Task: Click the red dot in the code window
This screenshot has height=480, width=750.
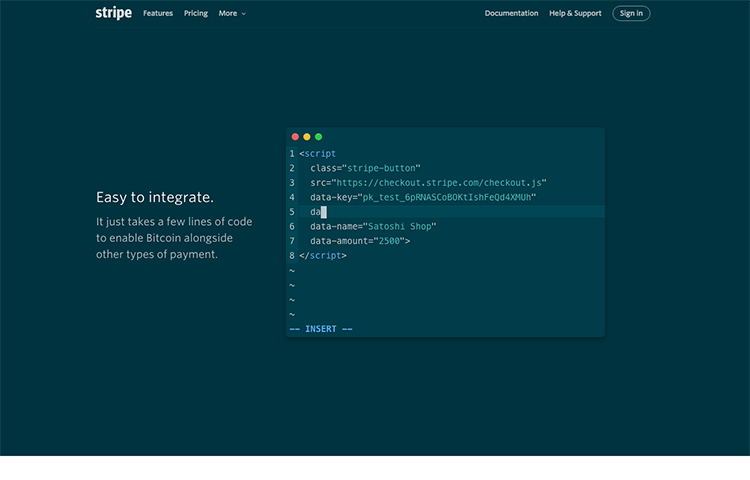Action: 295,137
